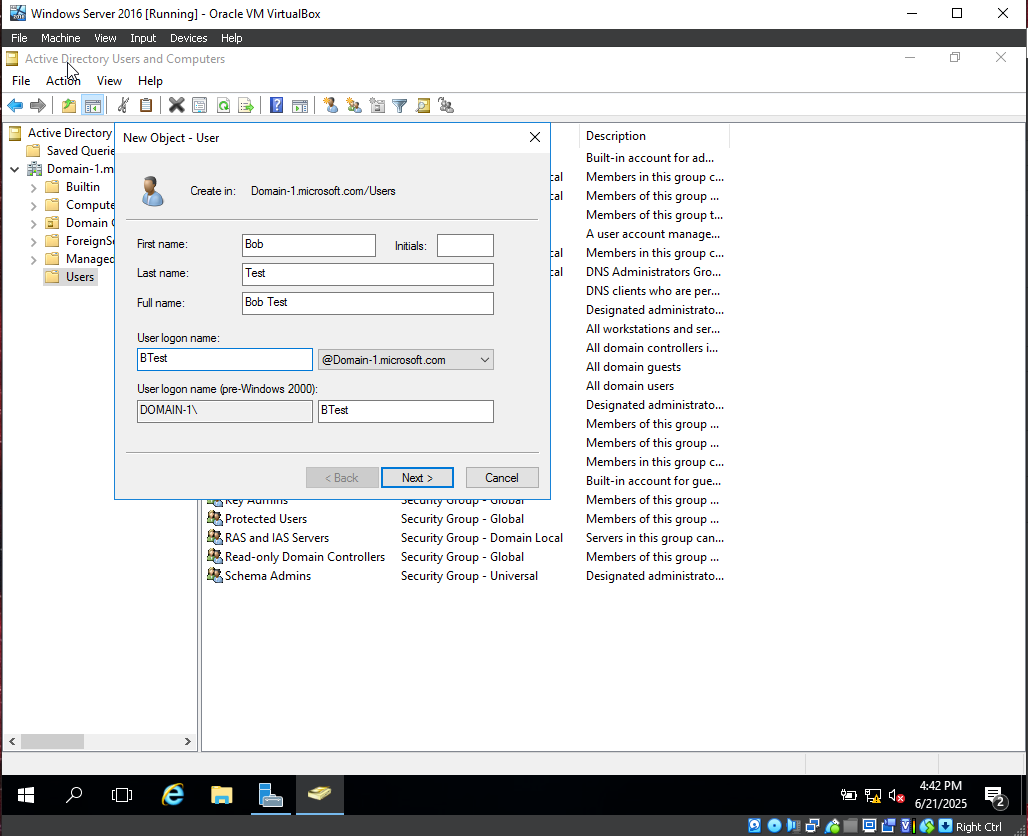Click the network warning tray icon
The width and height of the screenshot is (1028, 836).
click(873, 797)
